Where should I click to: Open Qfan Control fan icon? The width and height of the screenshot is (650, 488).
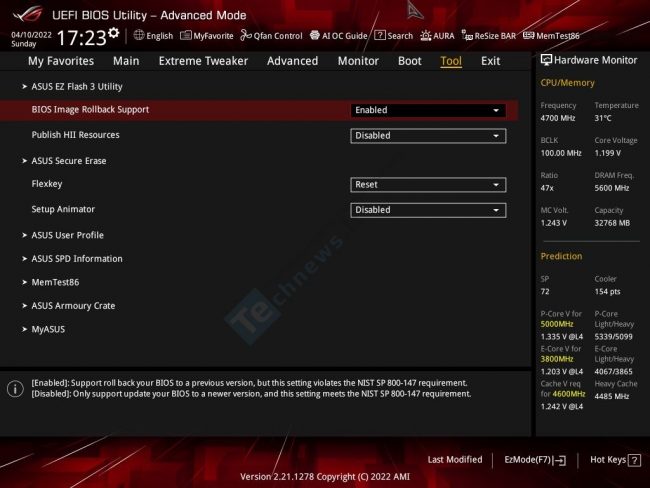click(x=246, y=36)
